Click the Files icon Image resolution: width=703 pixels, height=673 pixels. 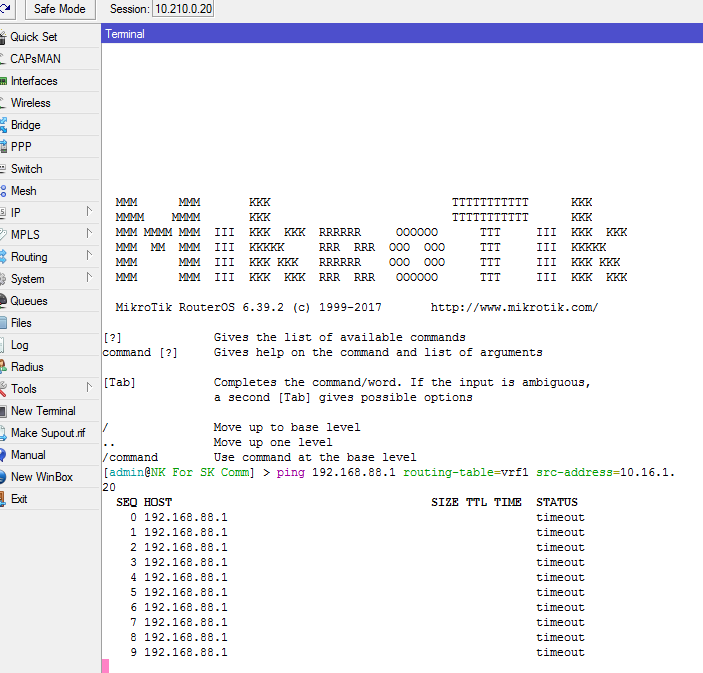(x=4, y=323)
